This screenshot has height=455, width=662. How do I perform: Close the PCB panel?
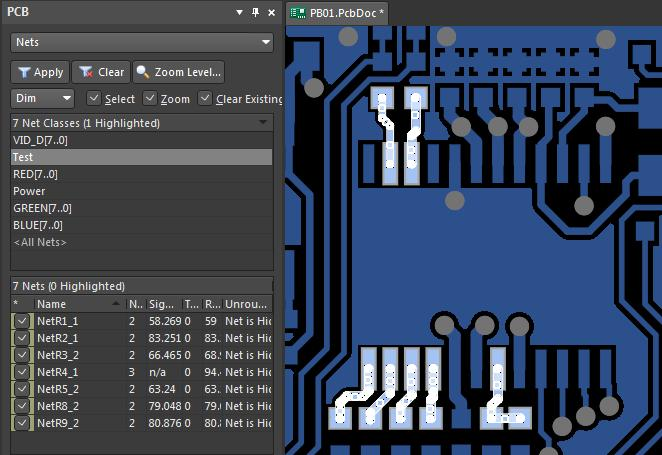[271, 13]
